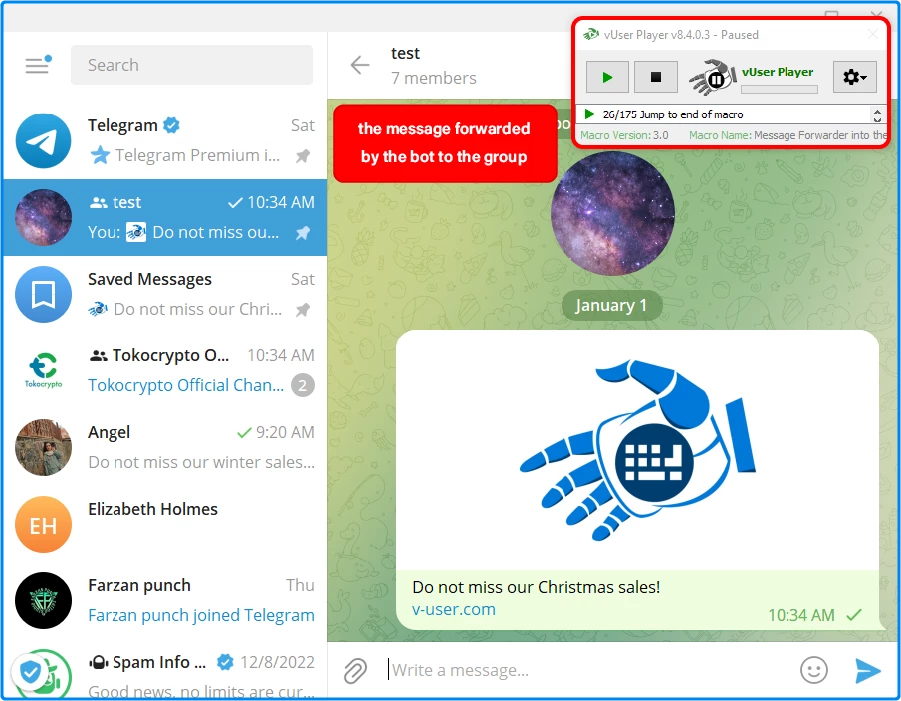Click the vUser Player paused hand logo
Screen dimensions: 901x701
click(x=713, y=77)
